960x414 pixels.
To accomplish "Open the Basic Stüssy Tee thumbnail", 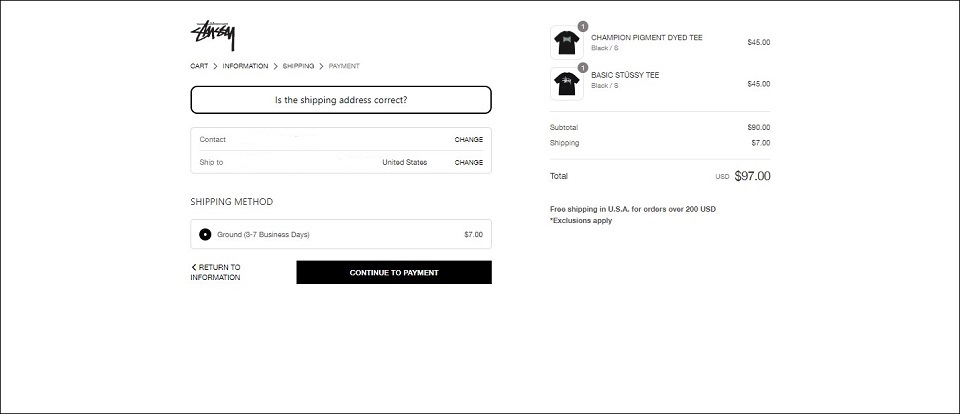I will [567, 84].
